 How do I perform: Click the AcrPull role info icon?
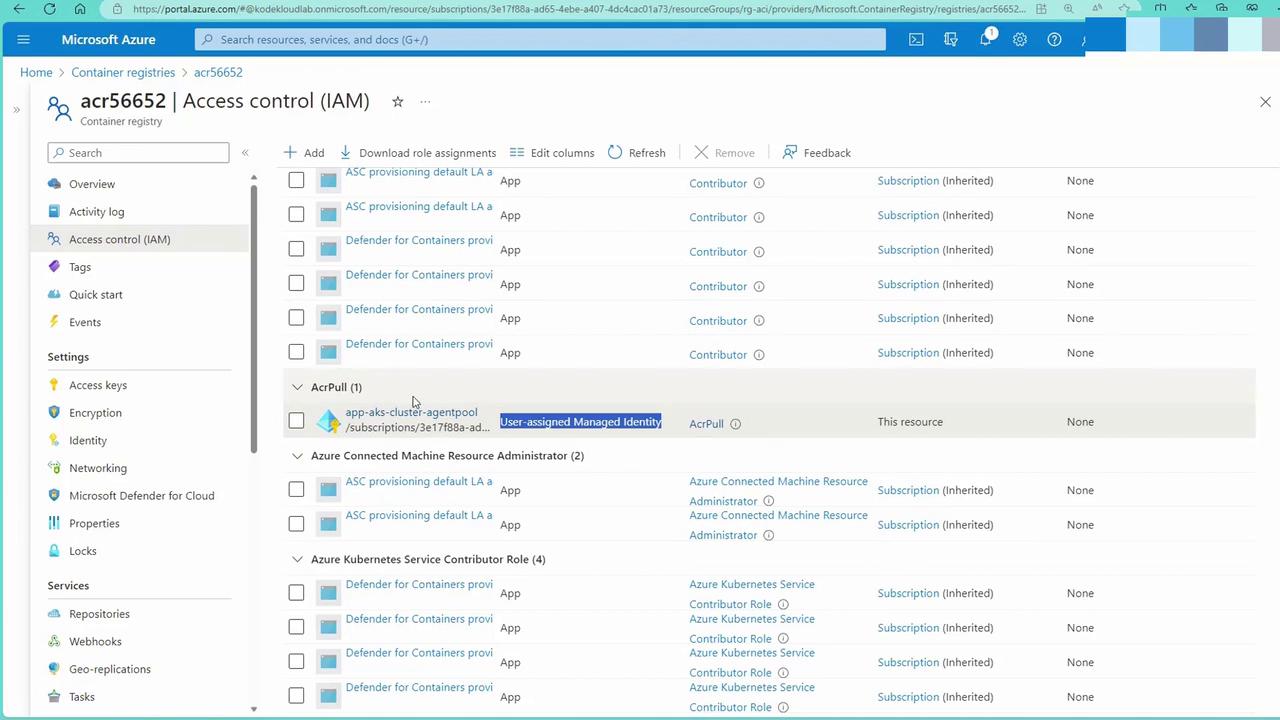pyautogui.click(x=735, y=424)
